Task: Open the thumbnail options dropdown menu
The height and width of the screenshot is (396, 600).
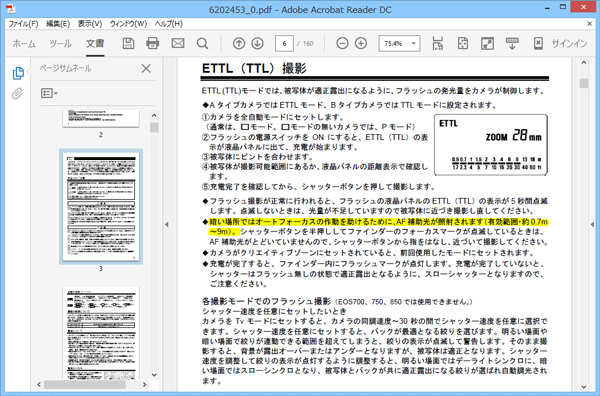Action: click(x=49, y=93)
